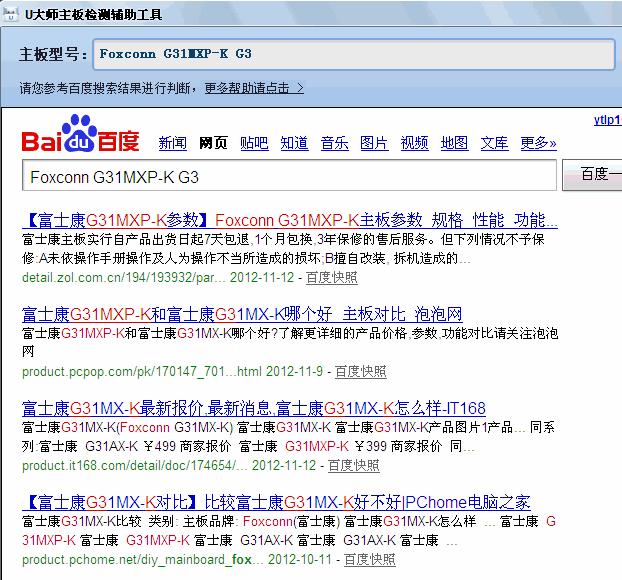Open the 视频 search tab
The width and height of the screenshot is (622, 580).
tap(414, 143)
